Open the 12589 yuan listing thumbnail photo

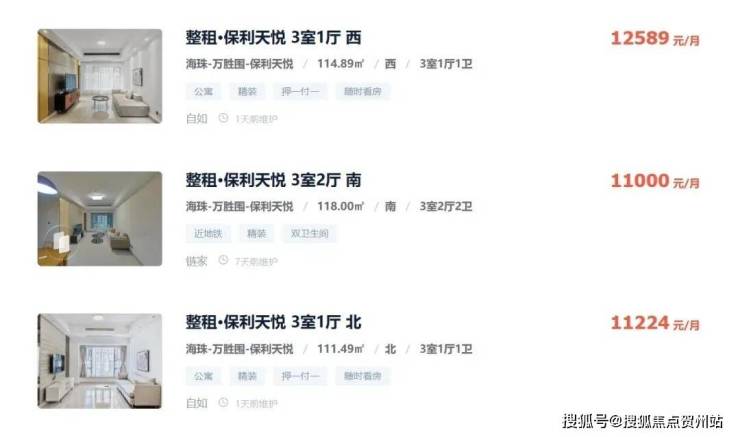(100, 76)
